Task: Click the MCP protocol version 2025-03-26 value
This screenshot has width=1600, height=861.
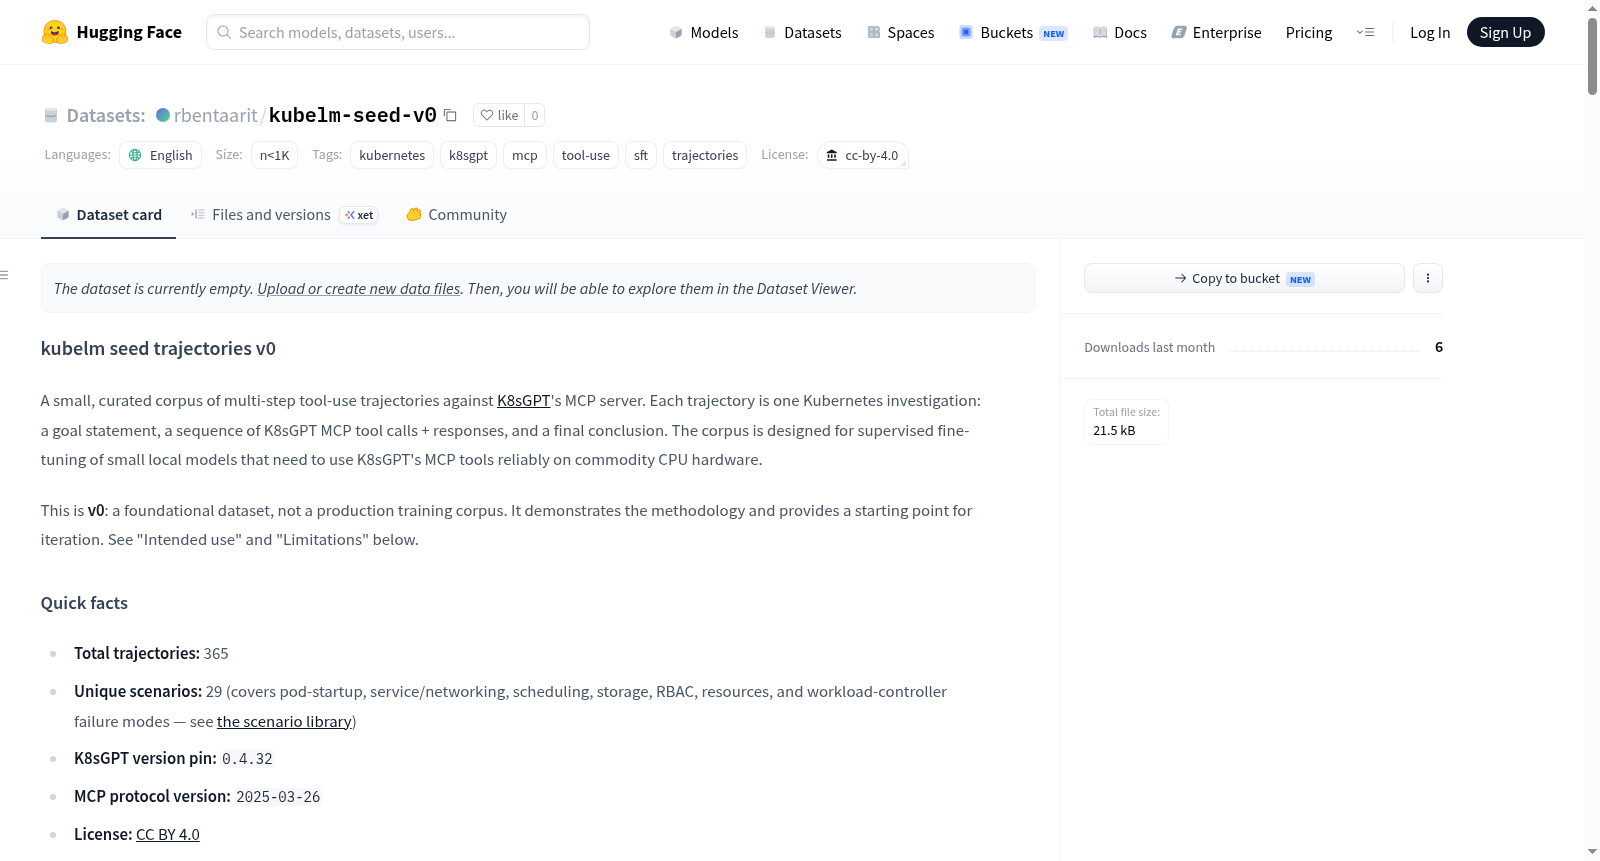Action: tap(278, 797)
